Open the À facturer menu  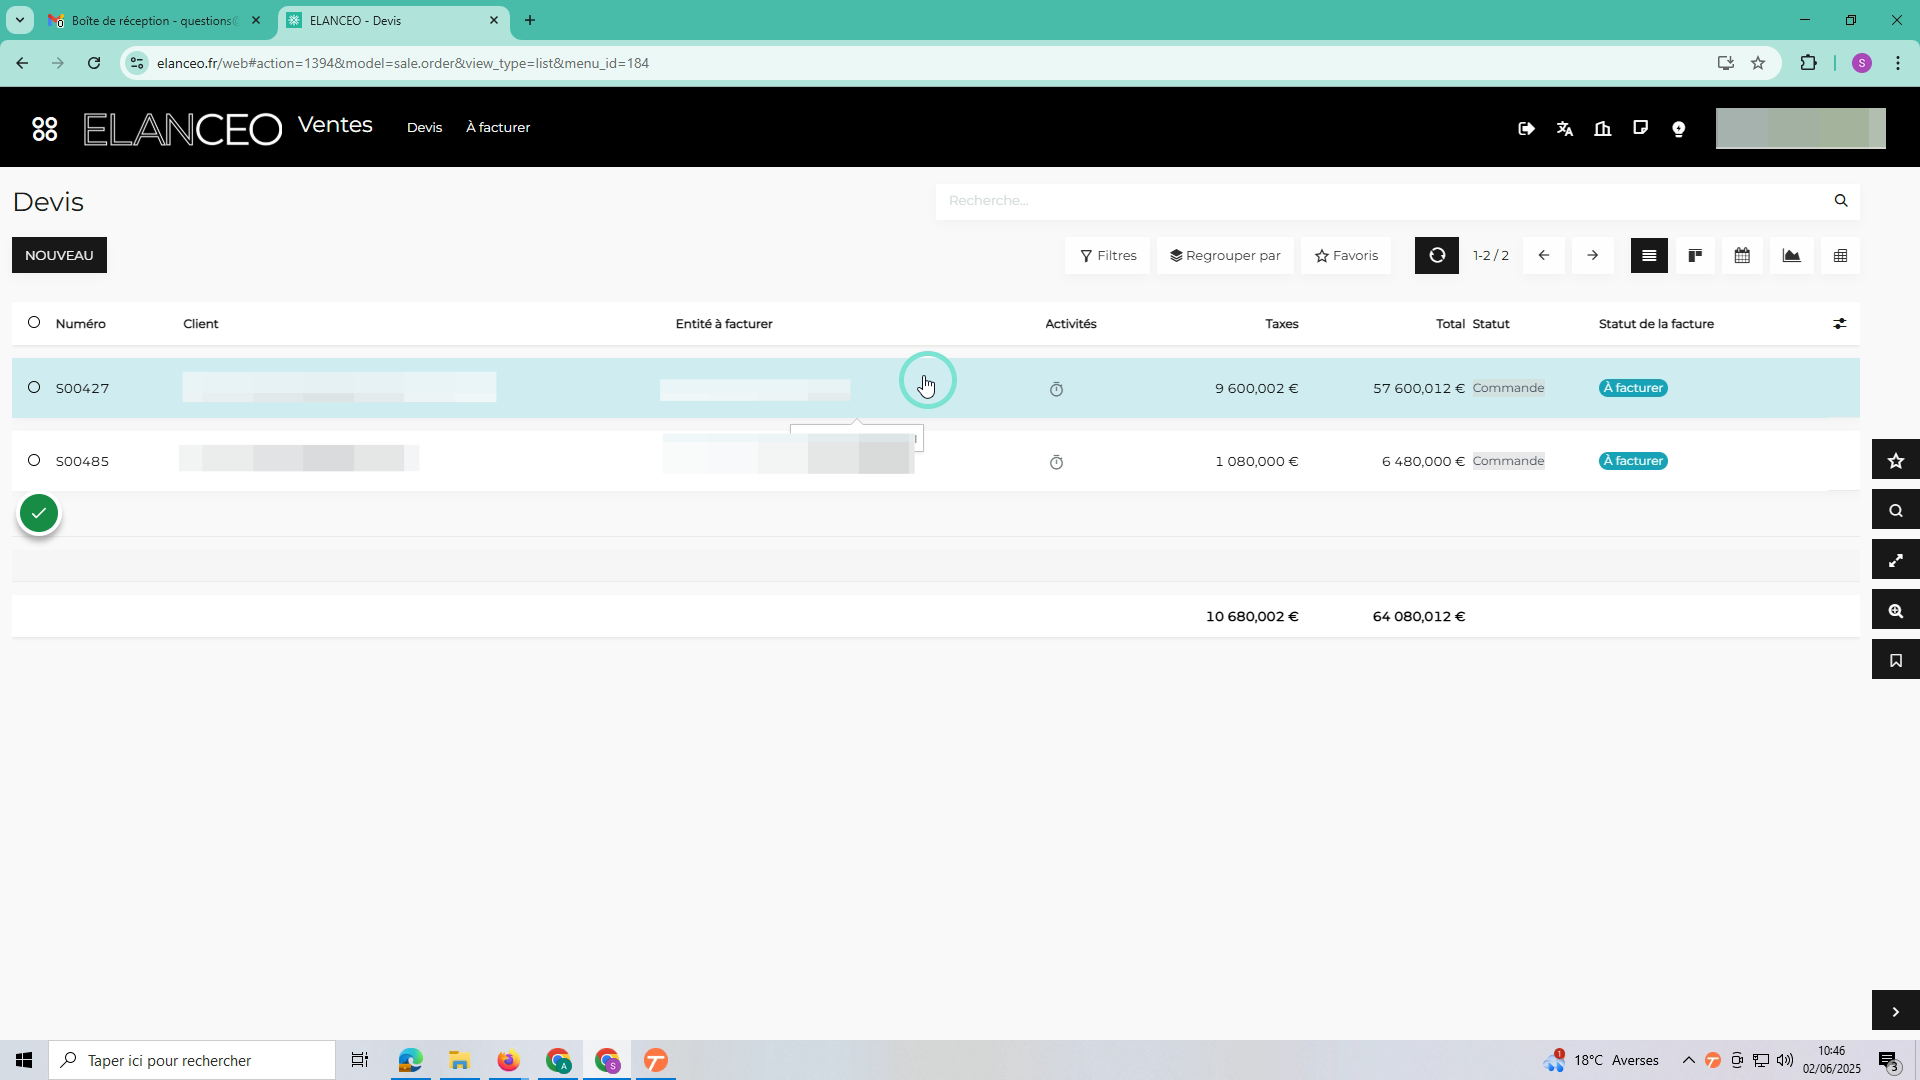498,128
